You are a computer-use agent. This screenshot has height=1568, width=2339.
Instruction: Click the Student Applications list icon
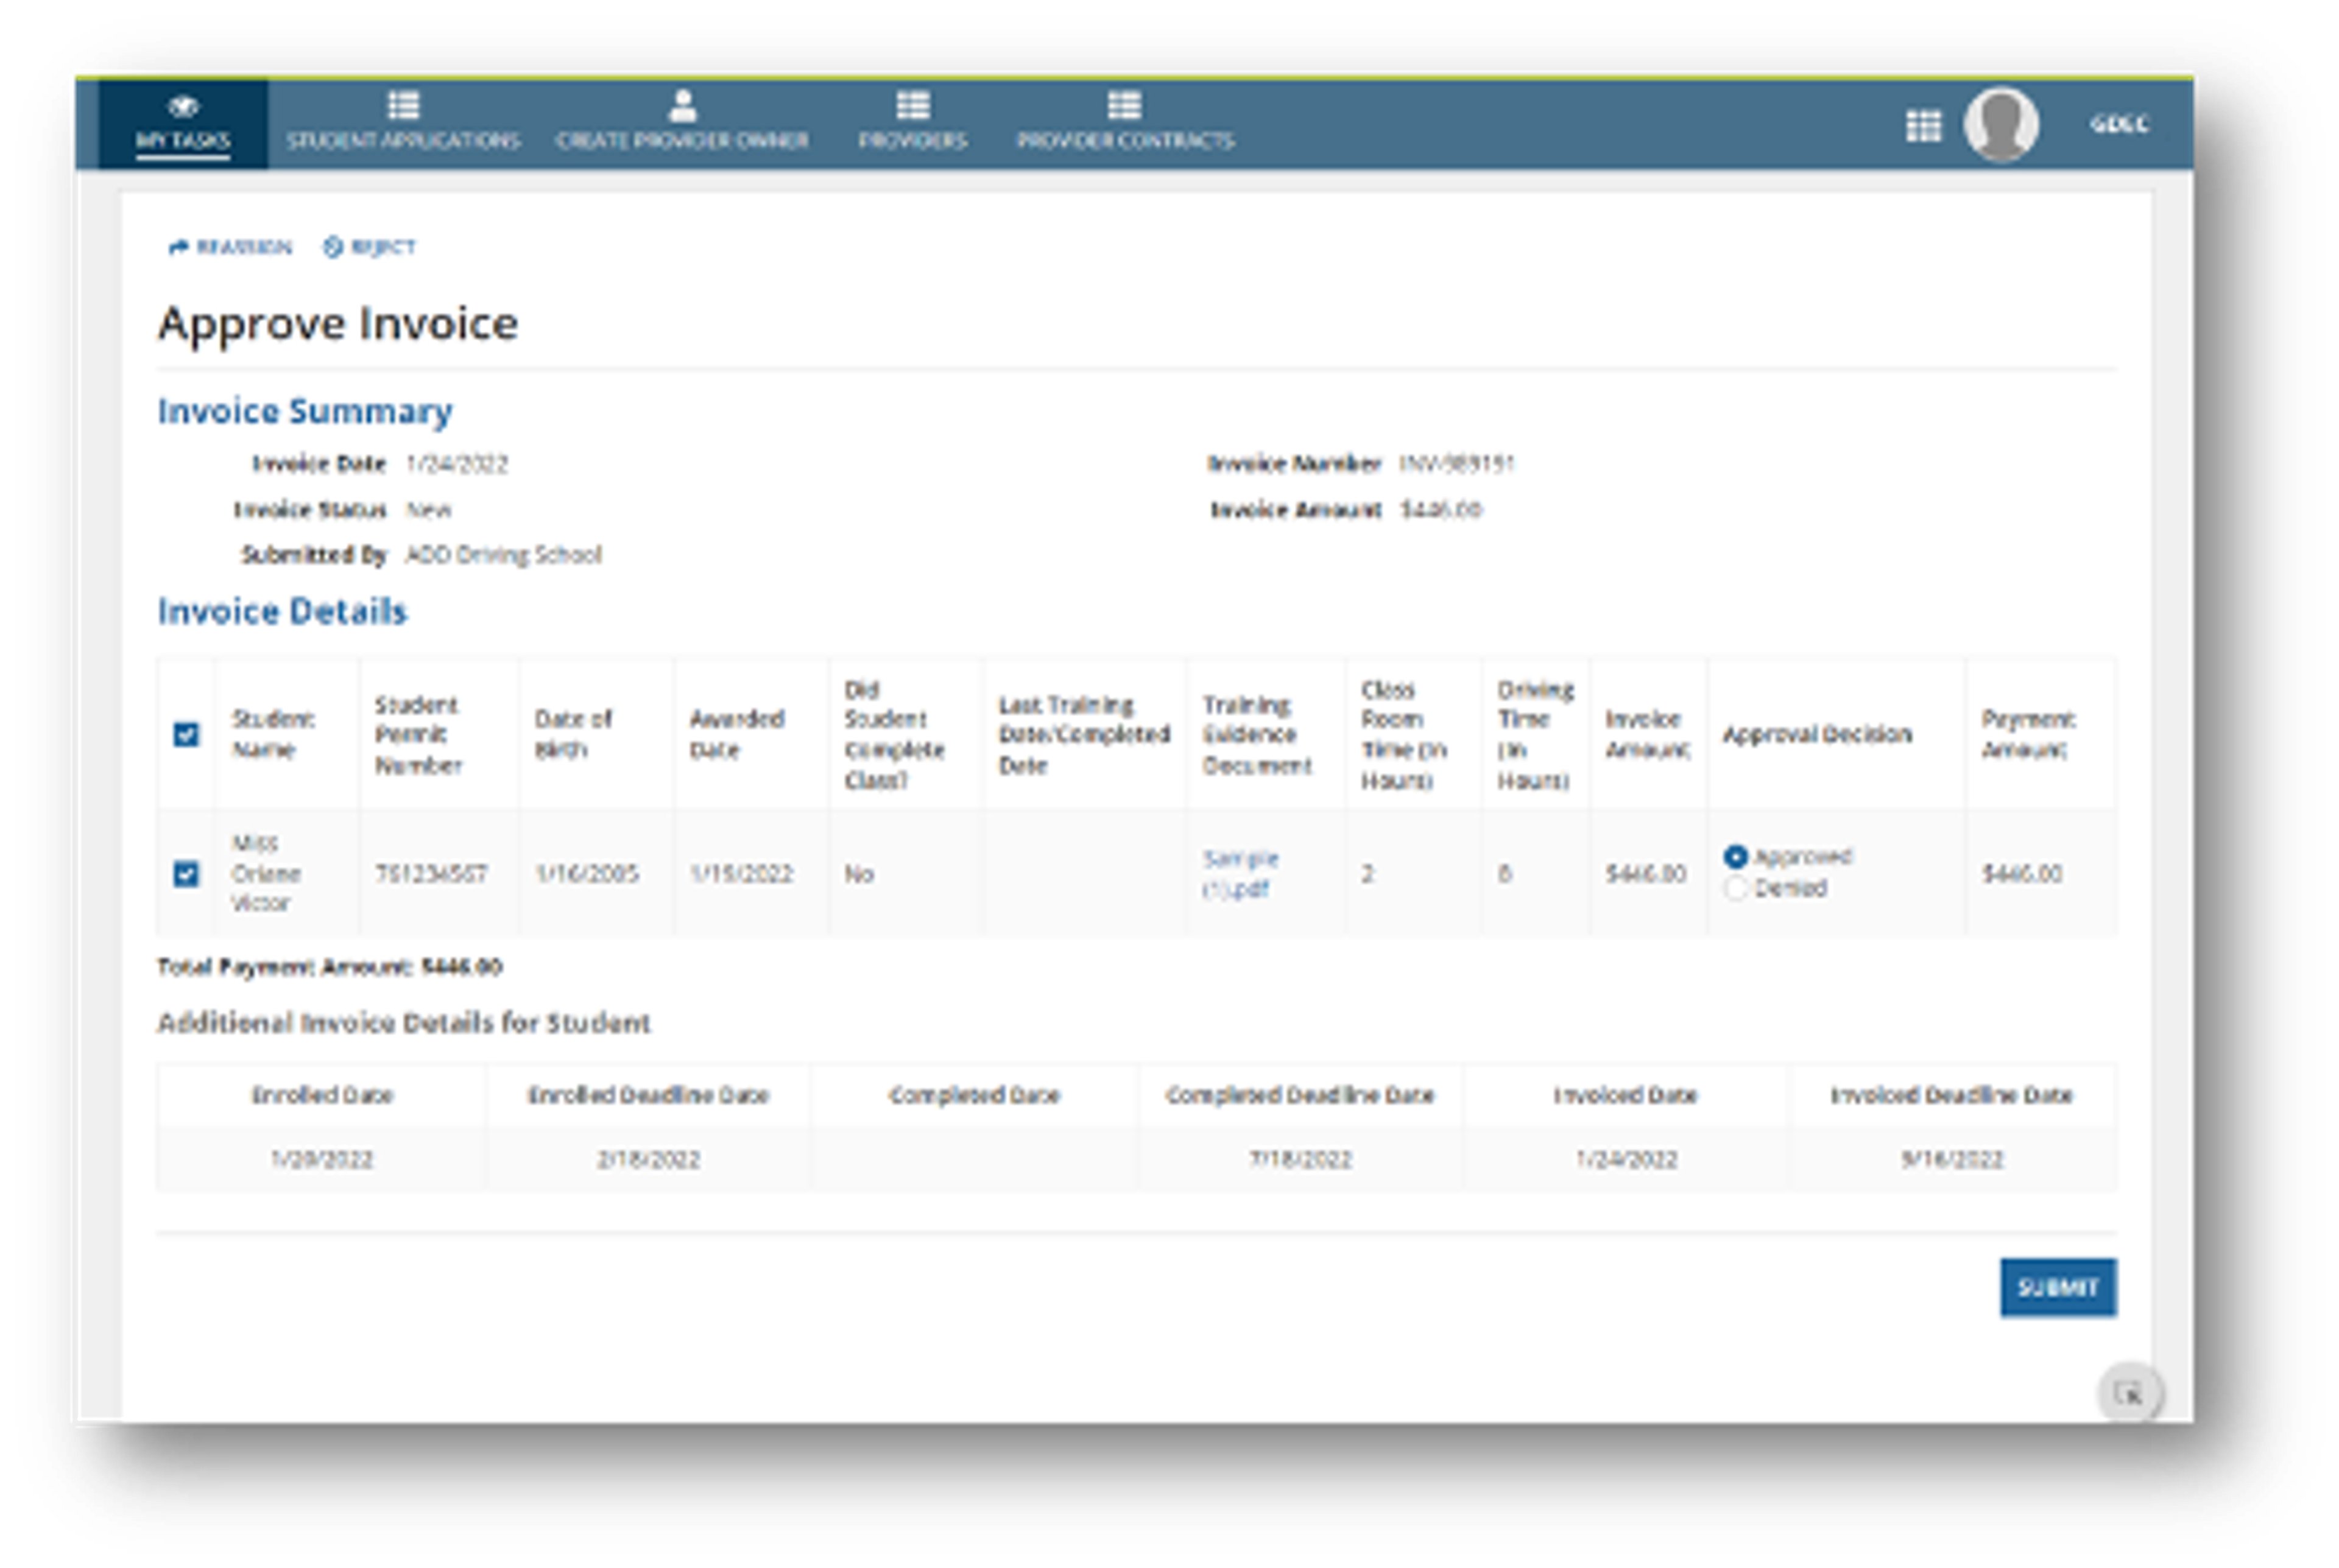pos(403,105)
